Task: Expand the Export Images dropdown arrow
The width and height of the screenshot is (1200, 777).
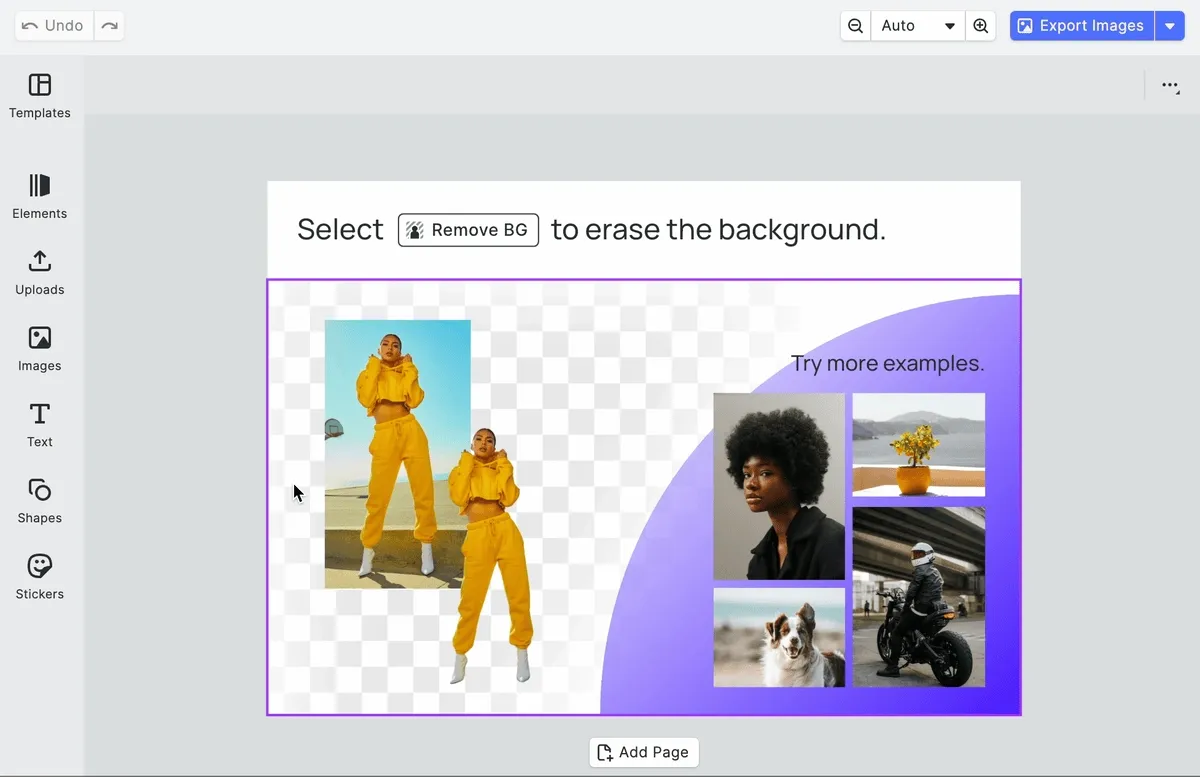Action: (x=1170, y=26)
